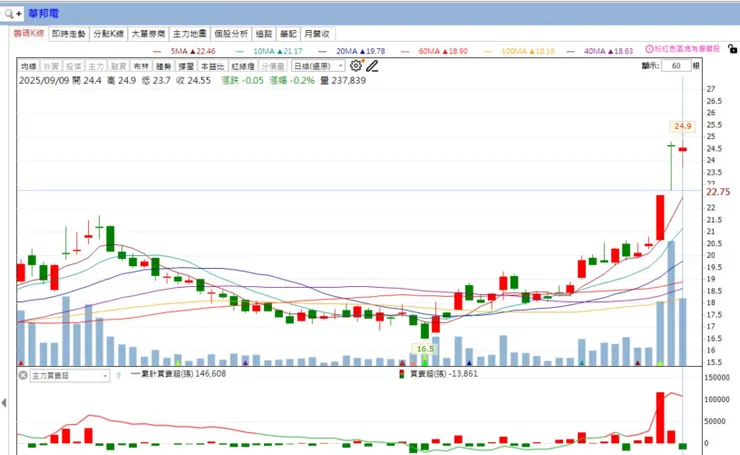Click the 22.75 price axis label
Viewport: 740px width, 455px height.
pos(718,192)
